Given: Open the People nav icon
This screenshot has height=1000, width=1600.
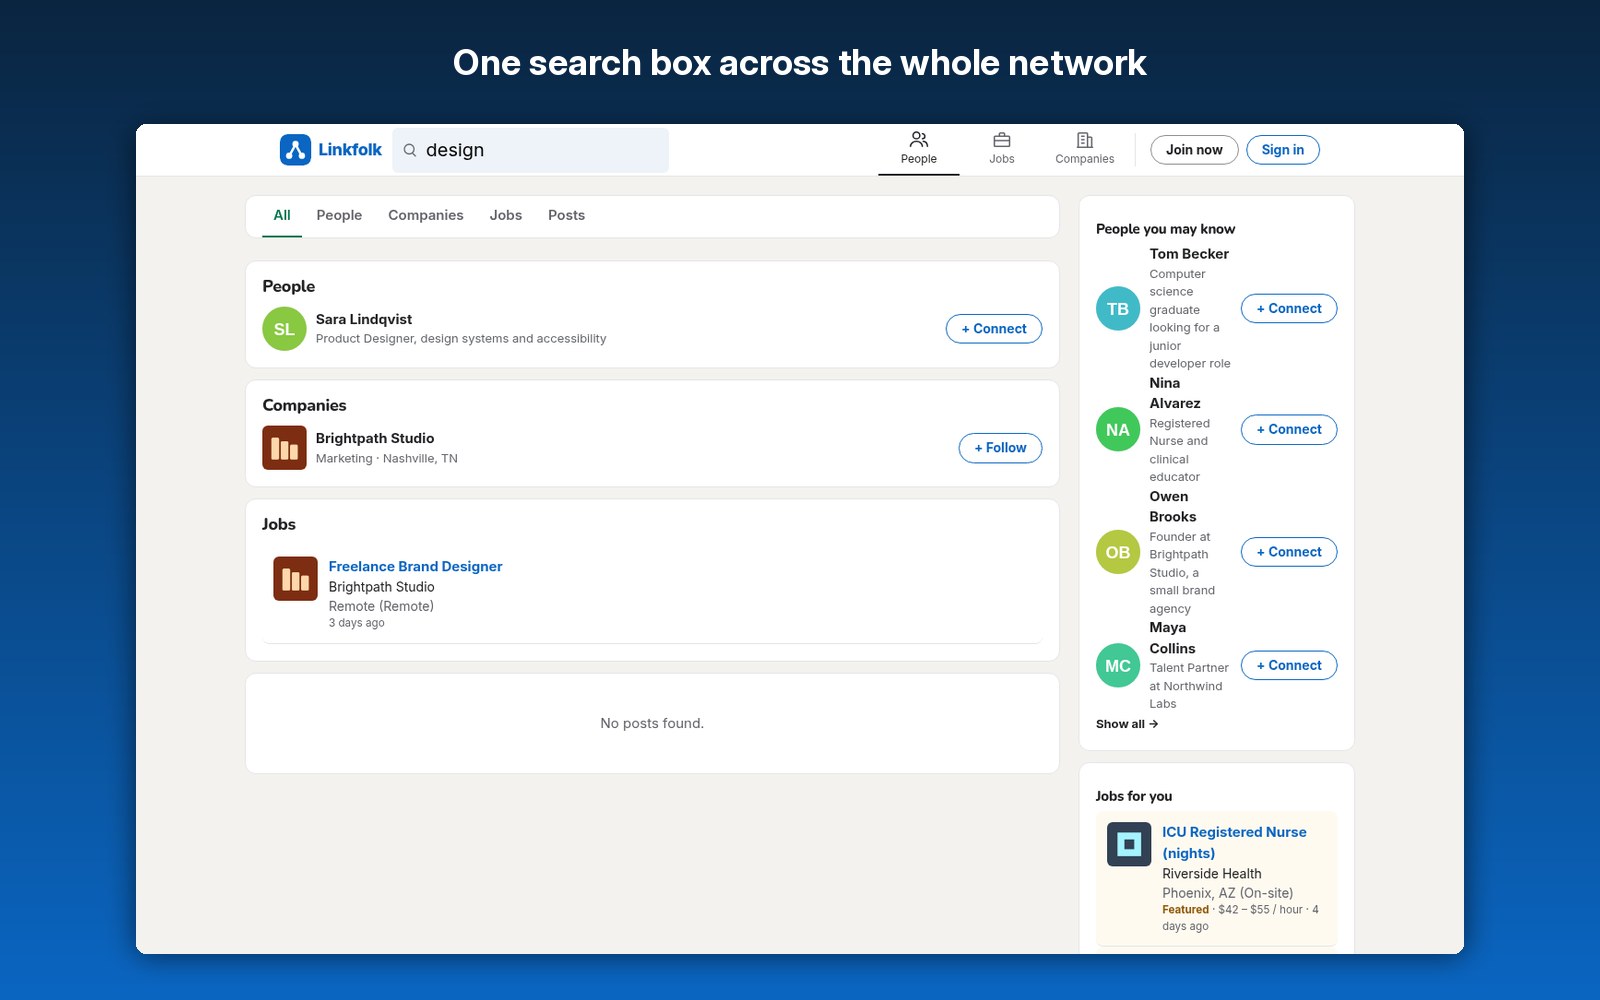Looking at the screenshot, I should 919,140.
